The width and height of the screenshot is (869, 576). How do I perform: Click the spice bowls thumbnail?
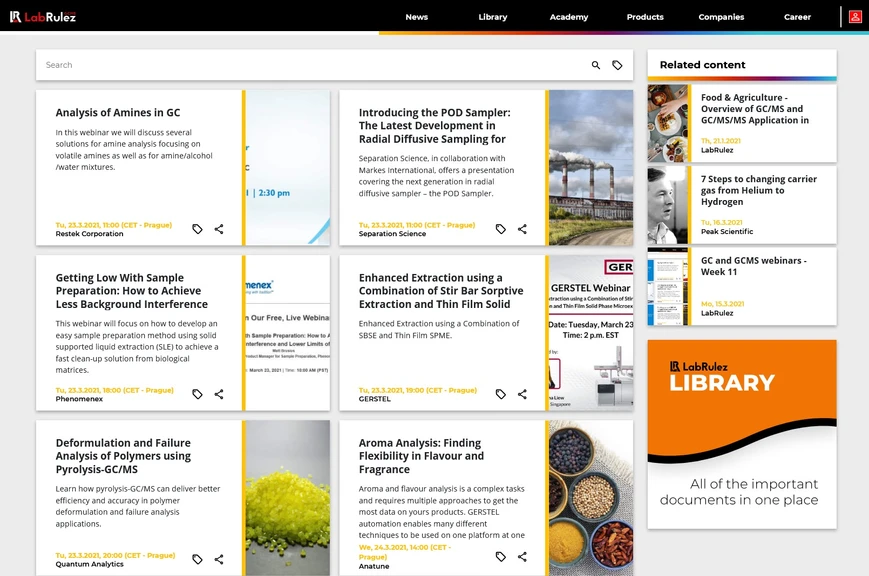[591, 498]
